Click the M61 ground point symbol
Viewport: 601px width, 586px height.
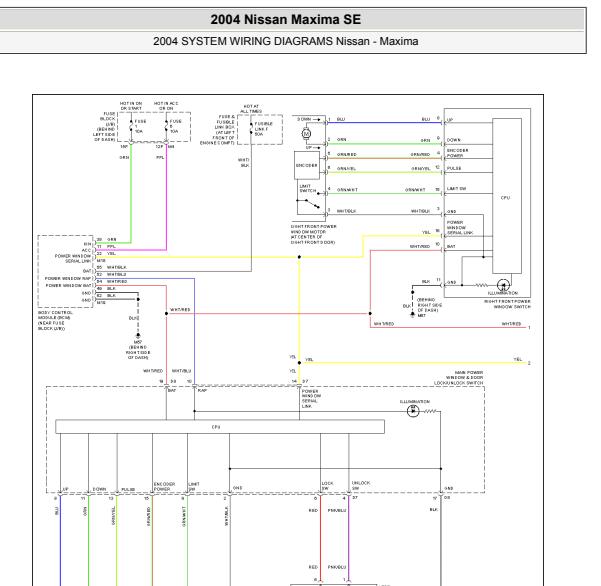tap(412, 314)
